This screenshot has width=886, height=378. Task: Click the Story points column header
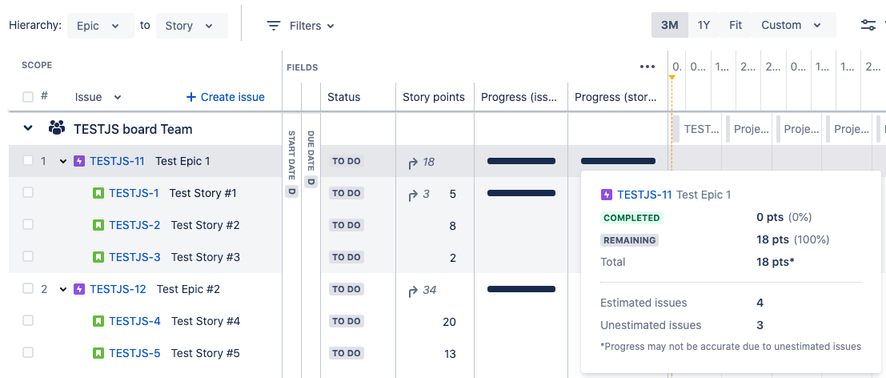click(x=433, y=97)
